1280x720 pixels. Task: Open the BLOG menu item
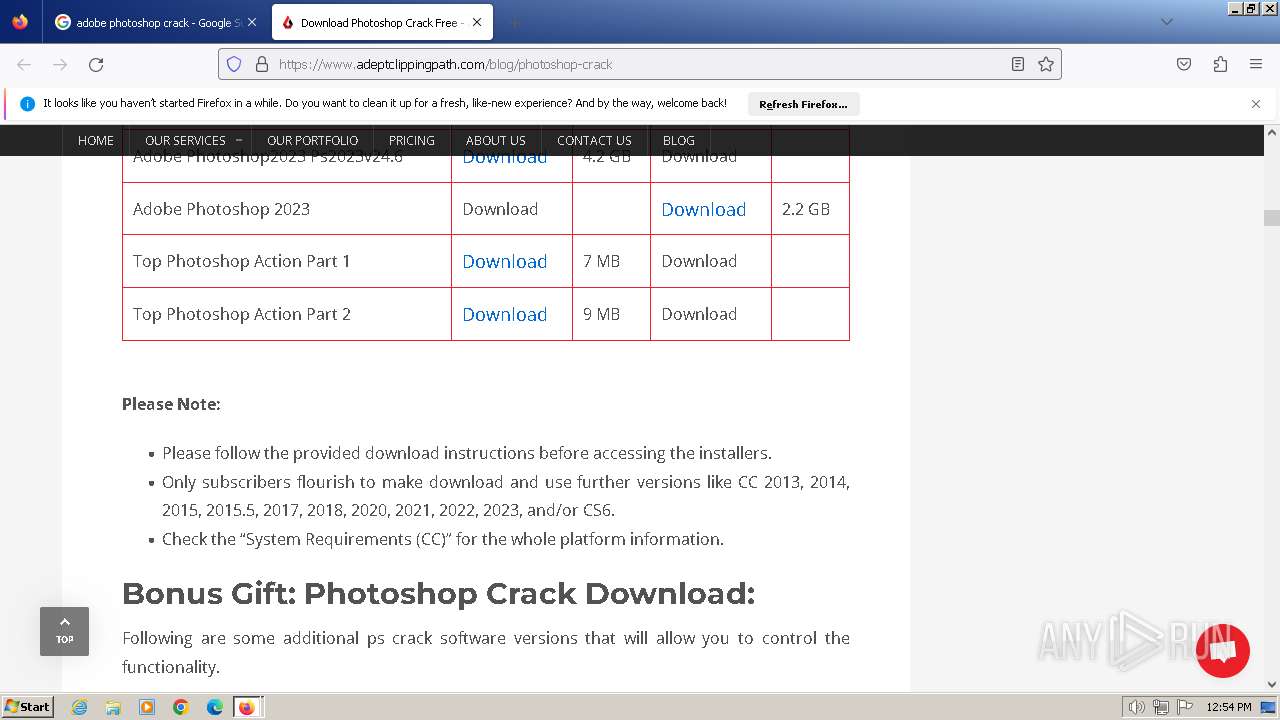coord(679,140)
